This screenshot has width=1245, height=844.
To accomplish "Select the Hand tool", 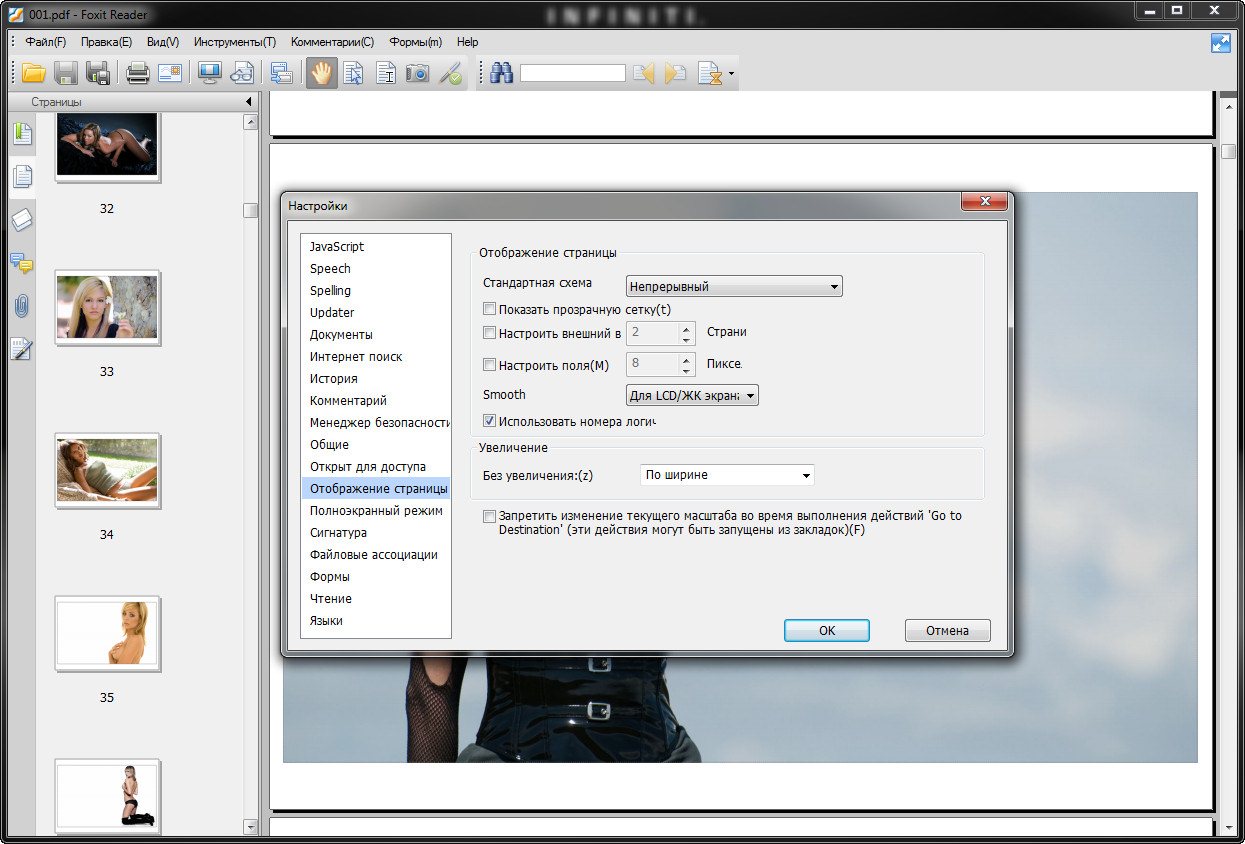I will (321, 73).
